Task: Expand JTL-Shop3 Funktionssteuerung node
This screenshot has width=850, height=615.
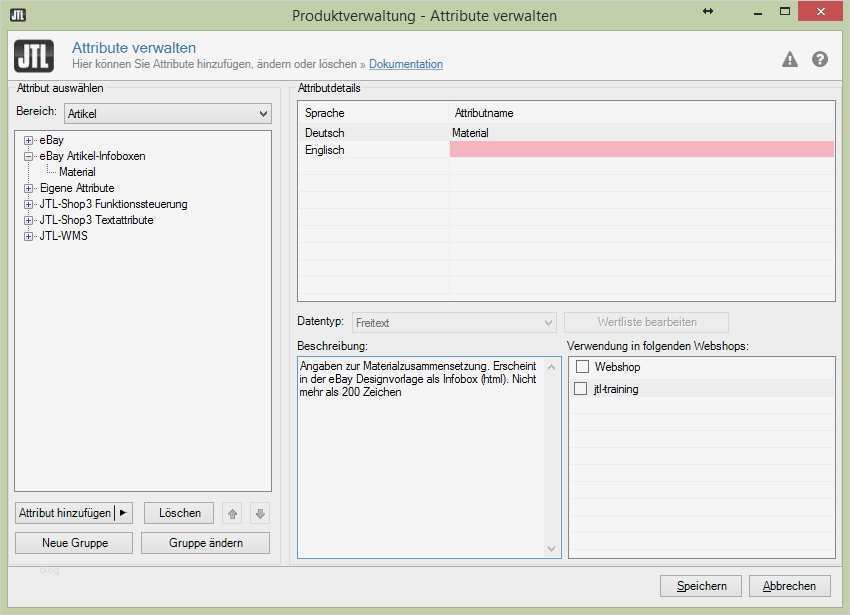Action: click(28, 204)
